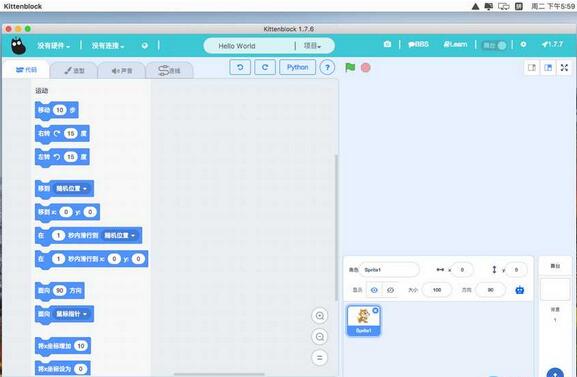The image size is (577, 377).
Task: Click the green flag to run
Action: click(350, 67)
